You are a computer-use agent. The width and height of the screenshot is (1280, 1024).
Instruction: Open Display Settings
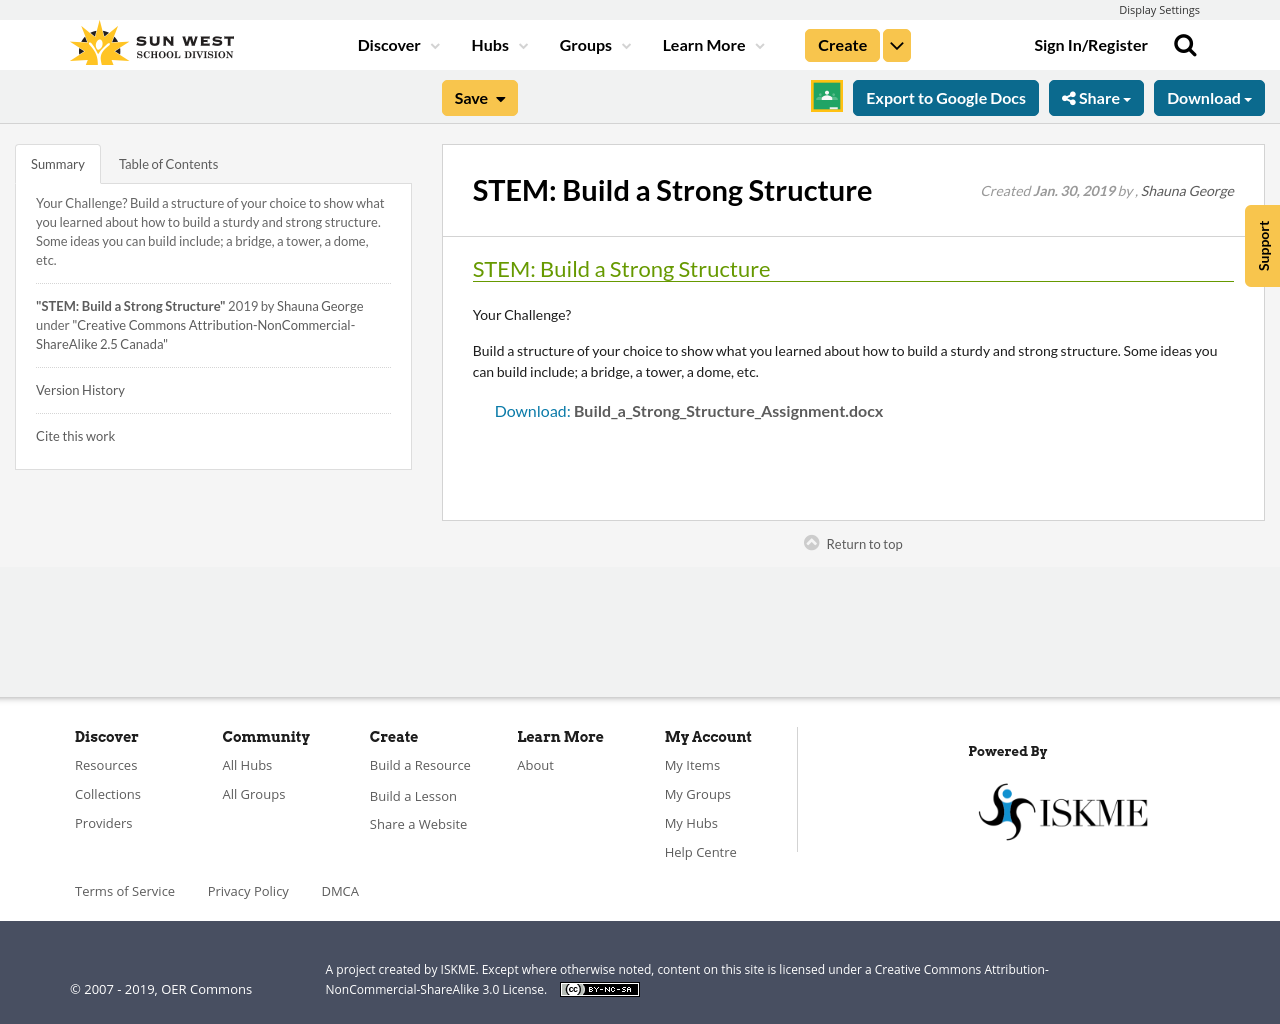(1159, 9)
